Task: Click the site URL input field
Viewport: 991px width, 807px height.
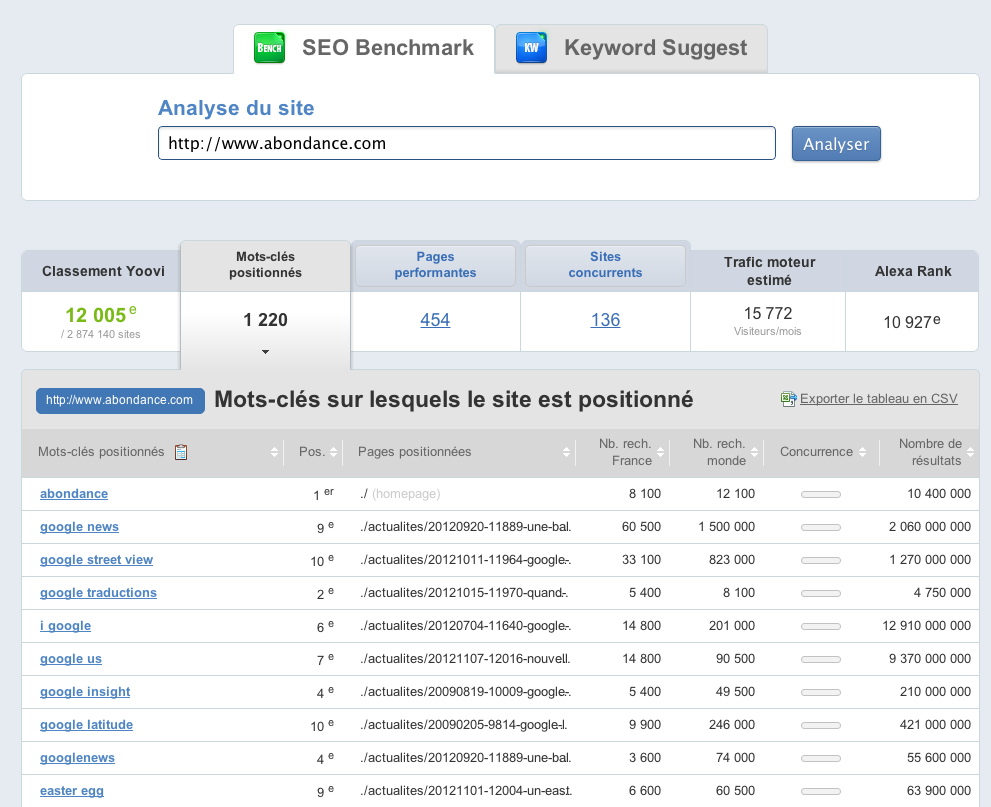Action: tap(466, 143)
